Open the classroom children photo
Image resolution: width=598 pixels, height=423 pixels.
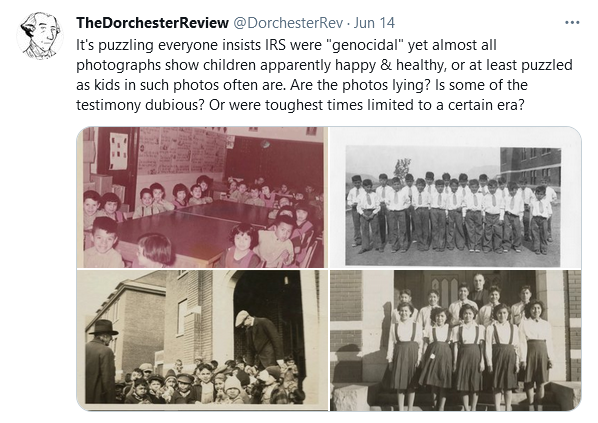(x=202, y=197)
